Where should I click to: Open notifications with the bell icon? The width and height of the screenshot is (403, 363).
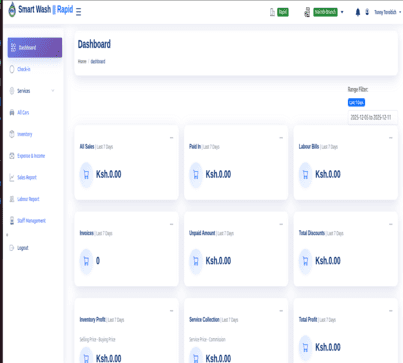coord(358,12)
